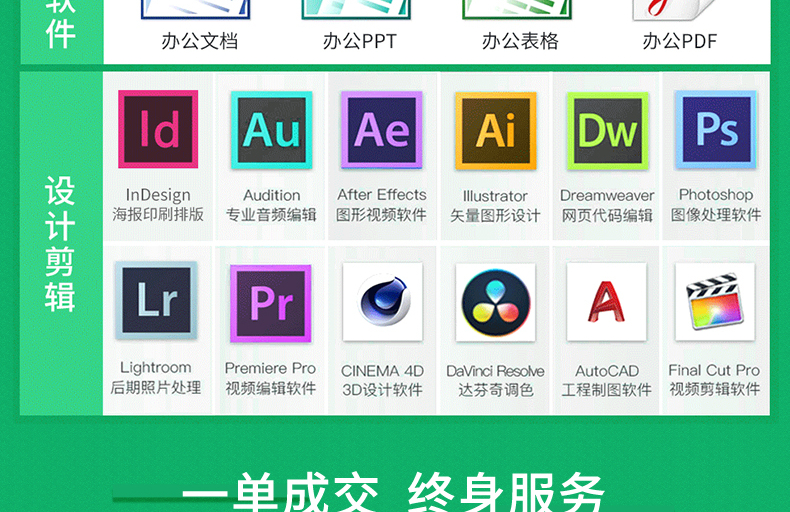Click the CINEMA 4D name text
Screen dimensions: 790x512
pos(382,371)
